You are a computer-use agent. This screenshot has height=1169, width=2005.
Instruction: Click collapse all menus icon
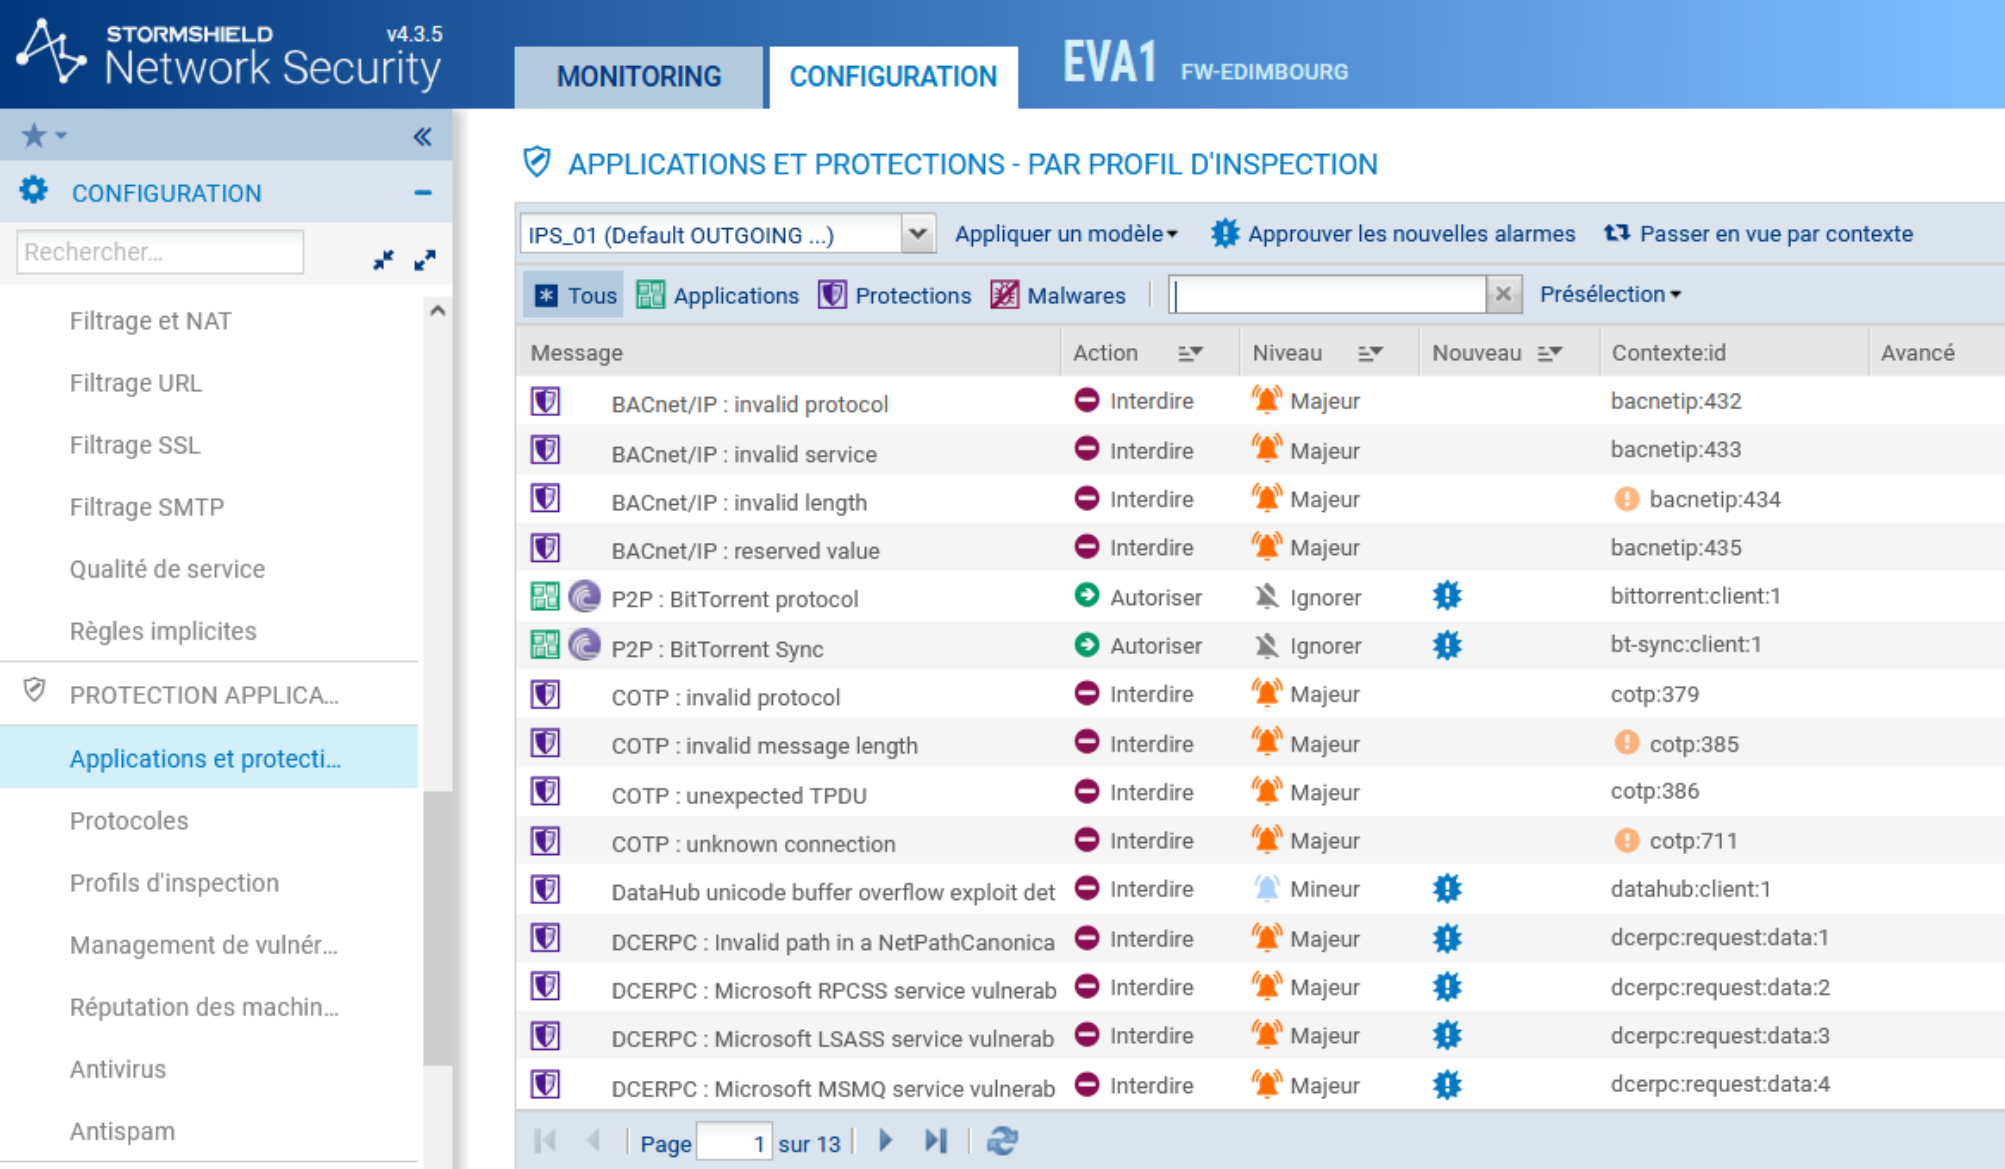(x=383, y=260)
